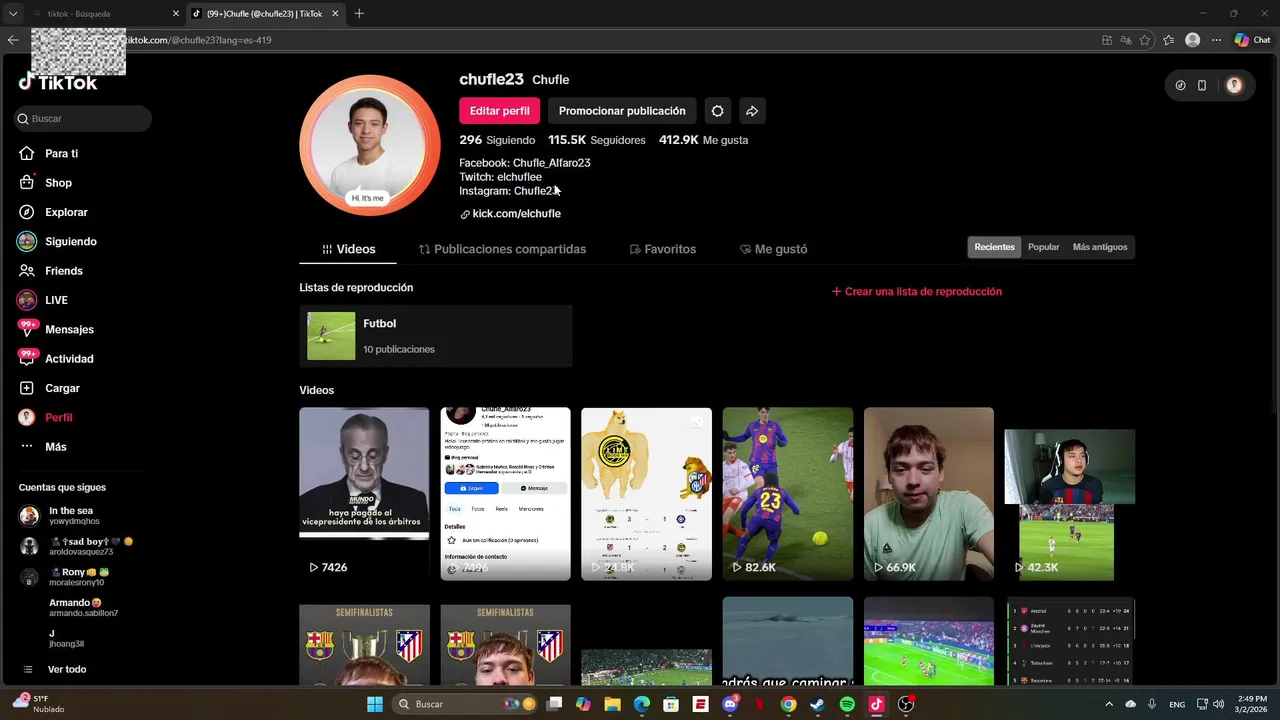Open the doge meme video with 24.8K views
1280x720 pixels.
point(646,493)
